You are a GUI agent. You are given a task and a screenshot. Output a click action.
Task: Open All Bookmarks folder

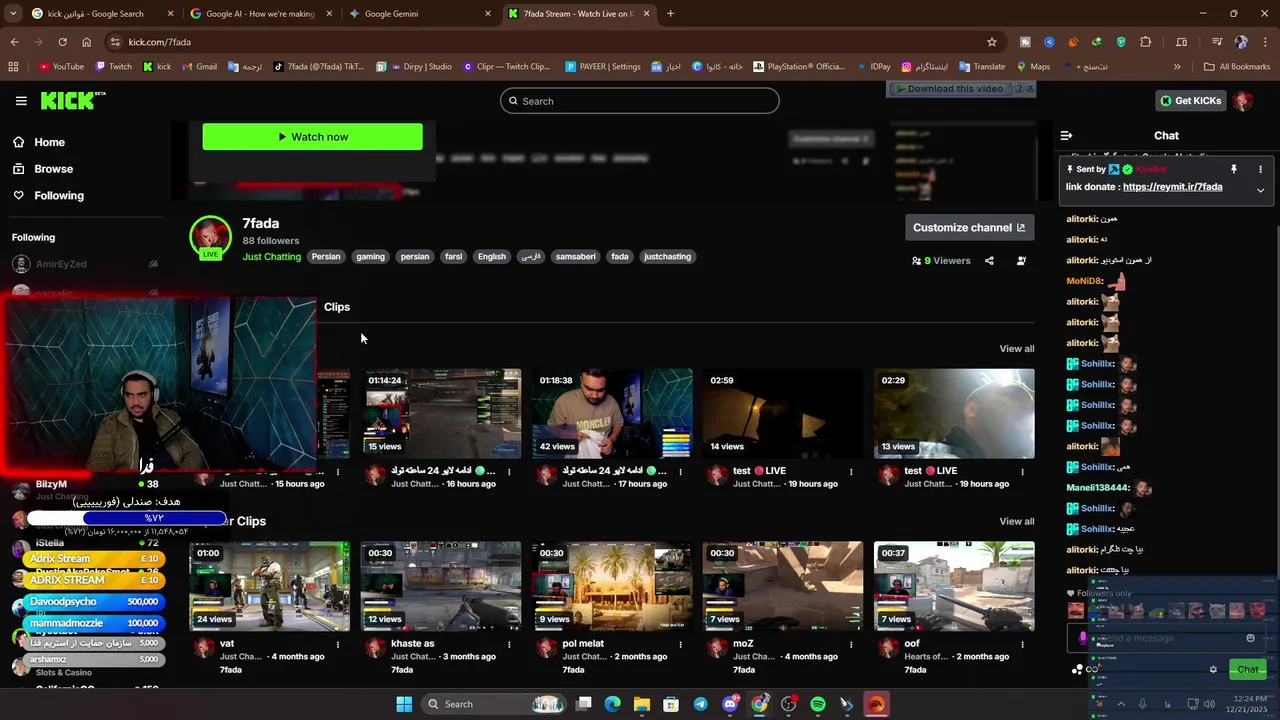pos(1237,67)
